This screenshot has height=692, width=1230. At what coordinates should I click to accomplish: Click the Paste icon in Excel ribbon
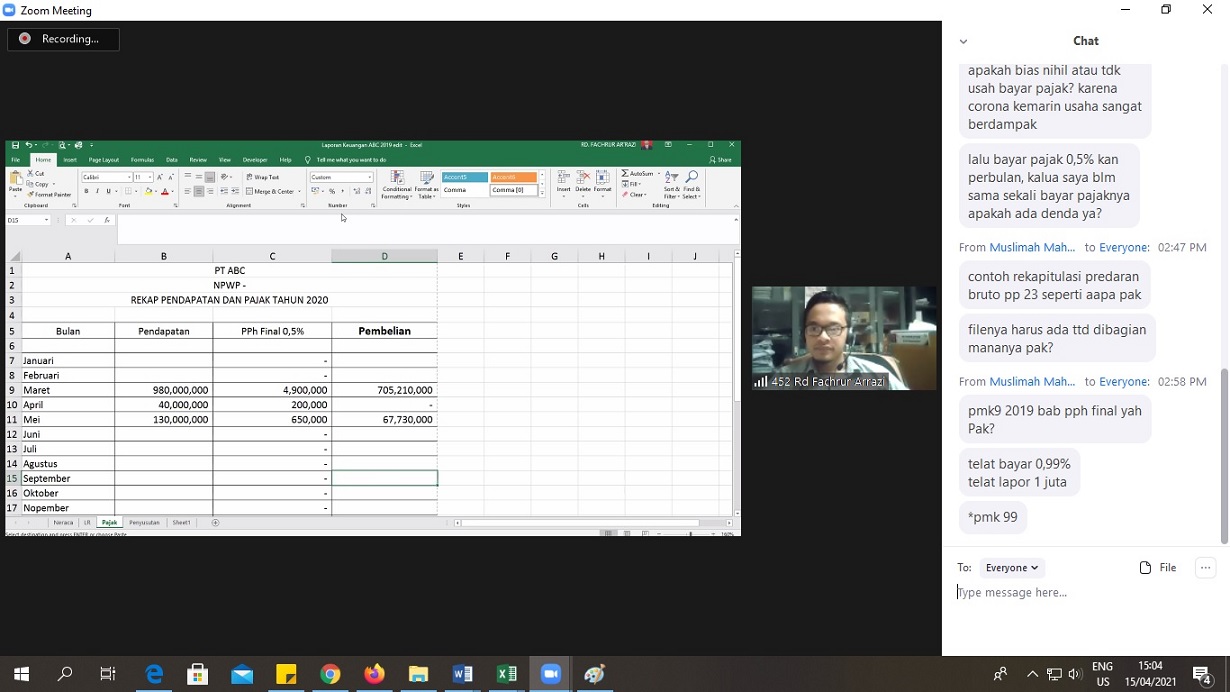click(x=15, y=180)
